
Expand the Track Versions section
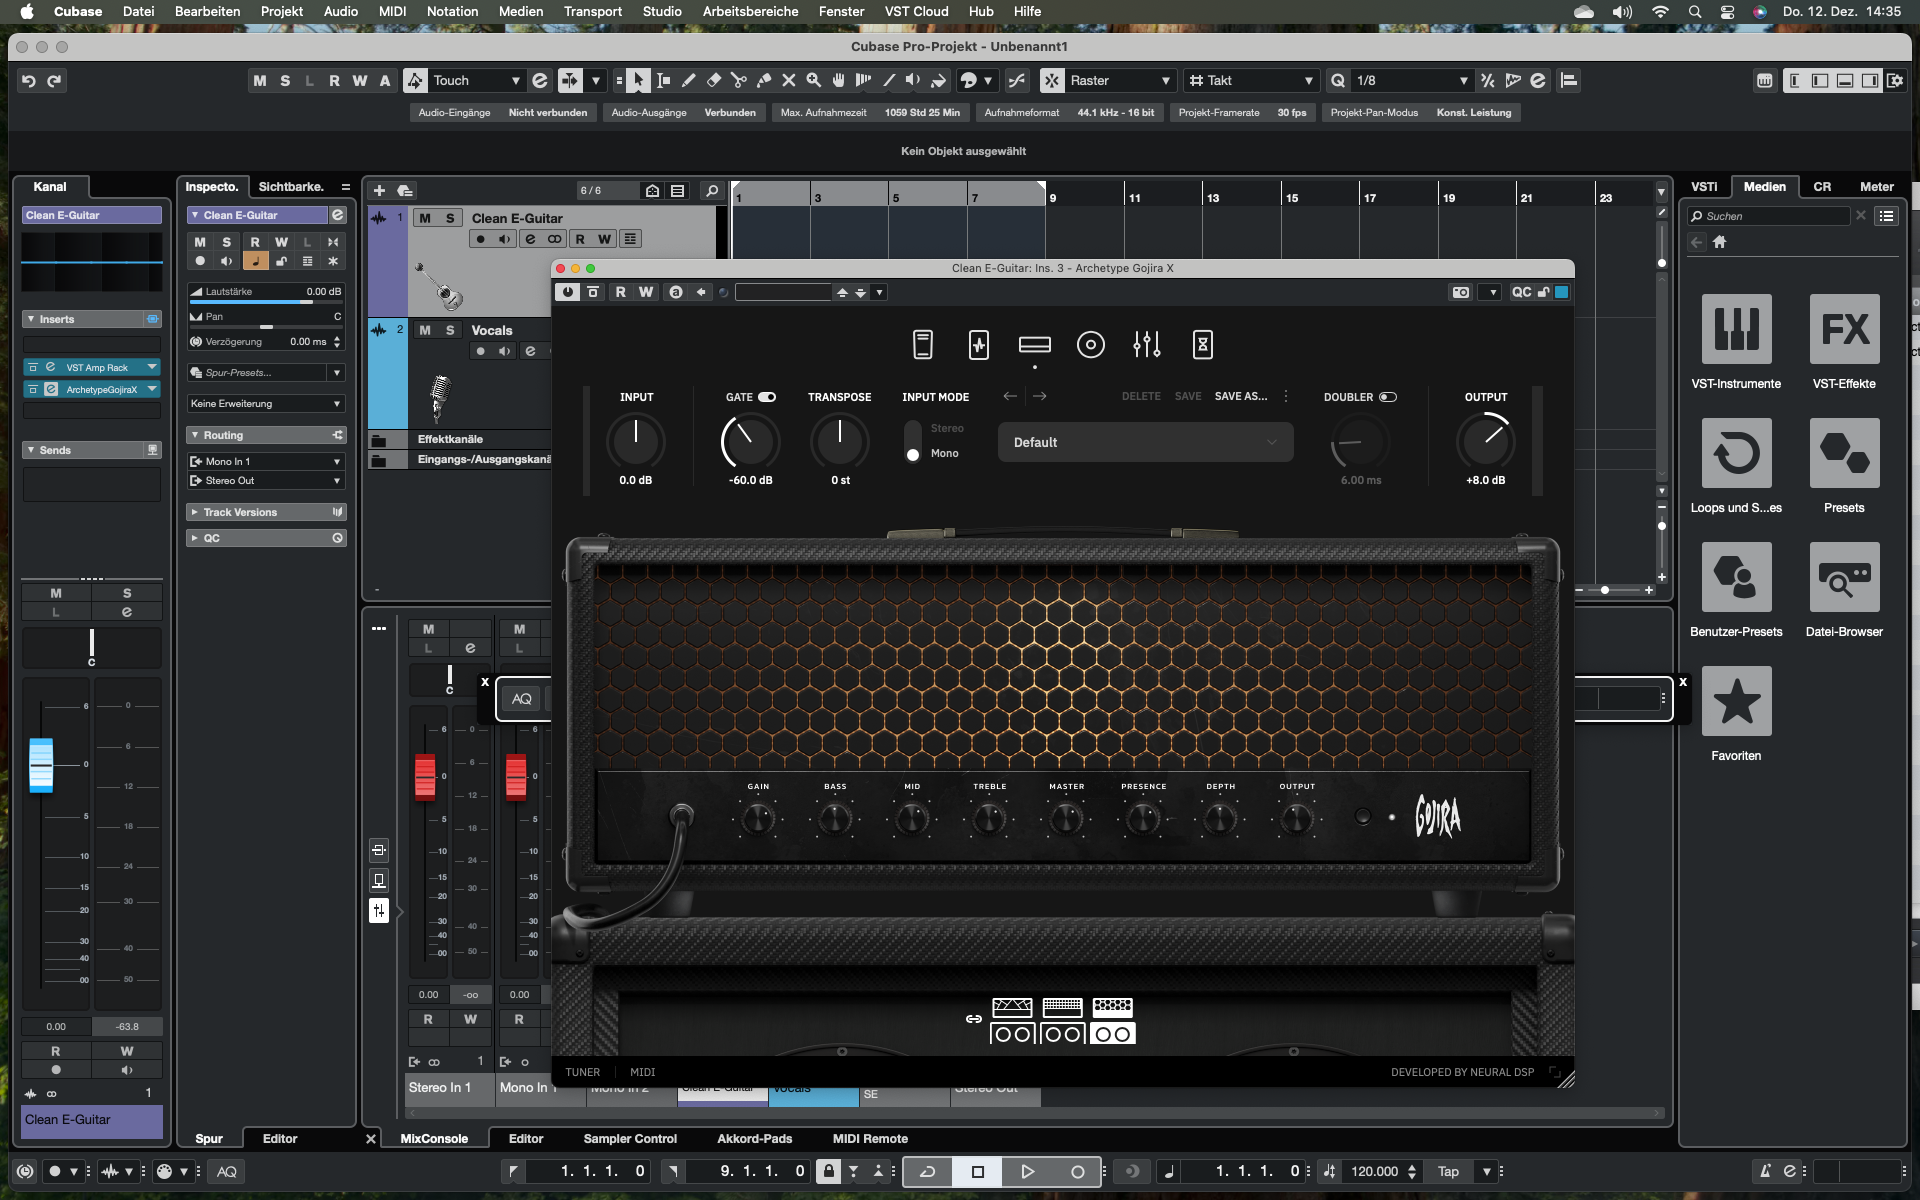[194, 512]
